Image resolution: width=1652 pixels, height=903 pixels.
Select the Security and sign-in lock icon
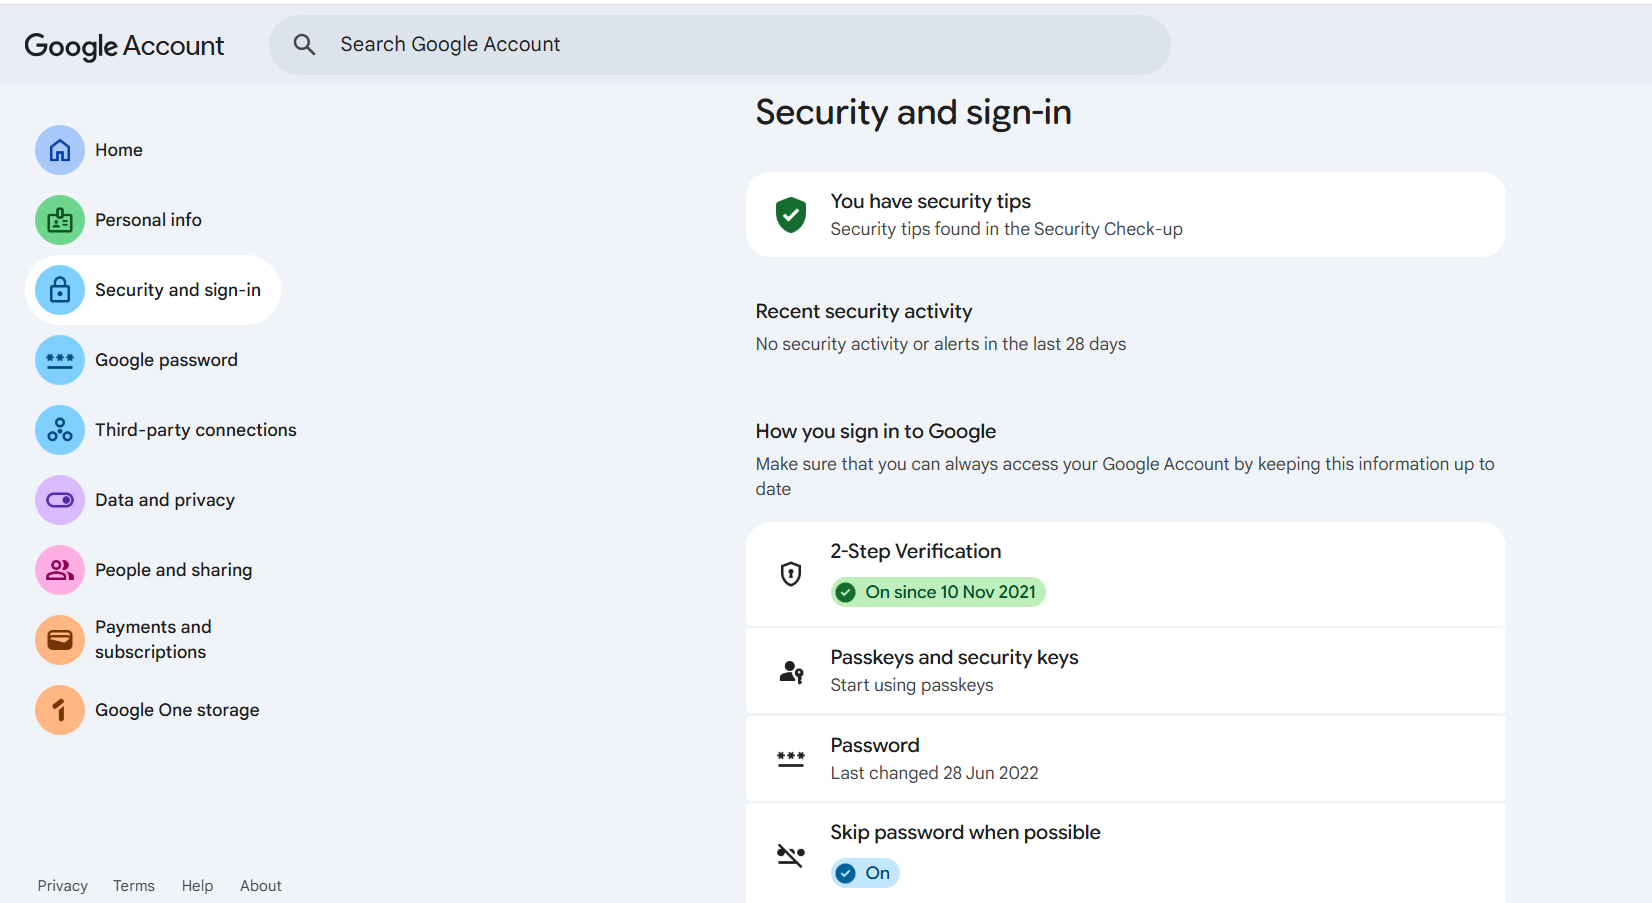coord(59,290)
